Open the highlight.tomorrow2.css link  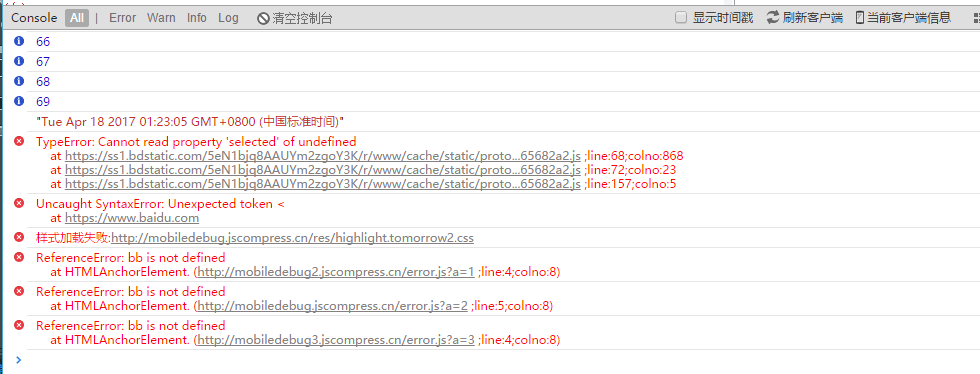292,238
